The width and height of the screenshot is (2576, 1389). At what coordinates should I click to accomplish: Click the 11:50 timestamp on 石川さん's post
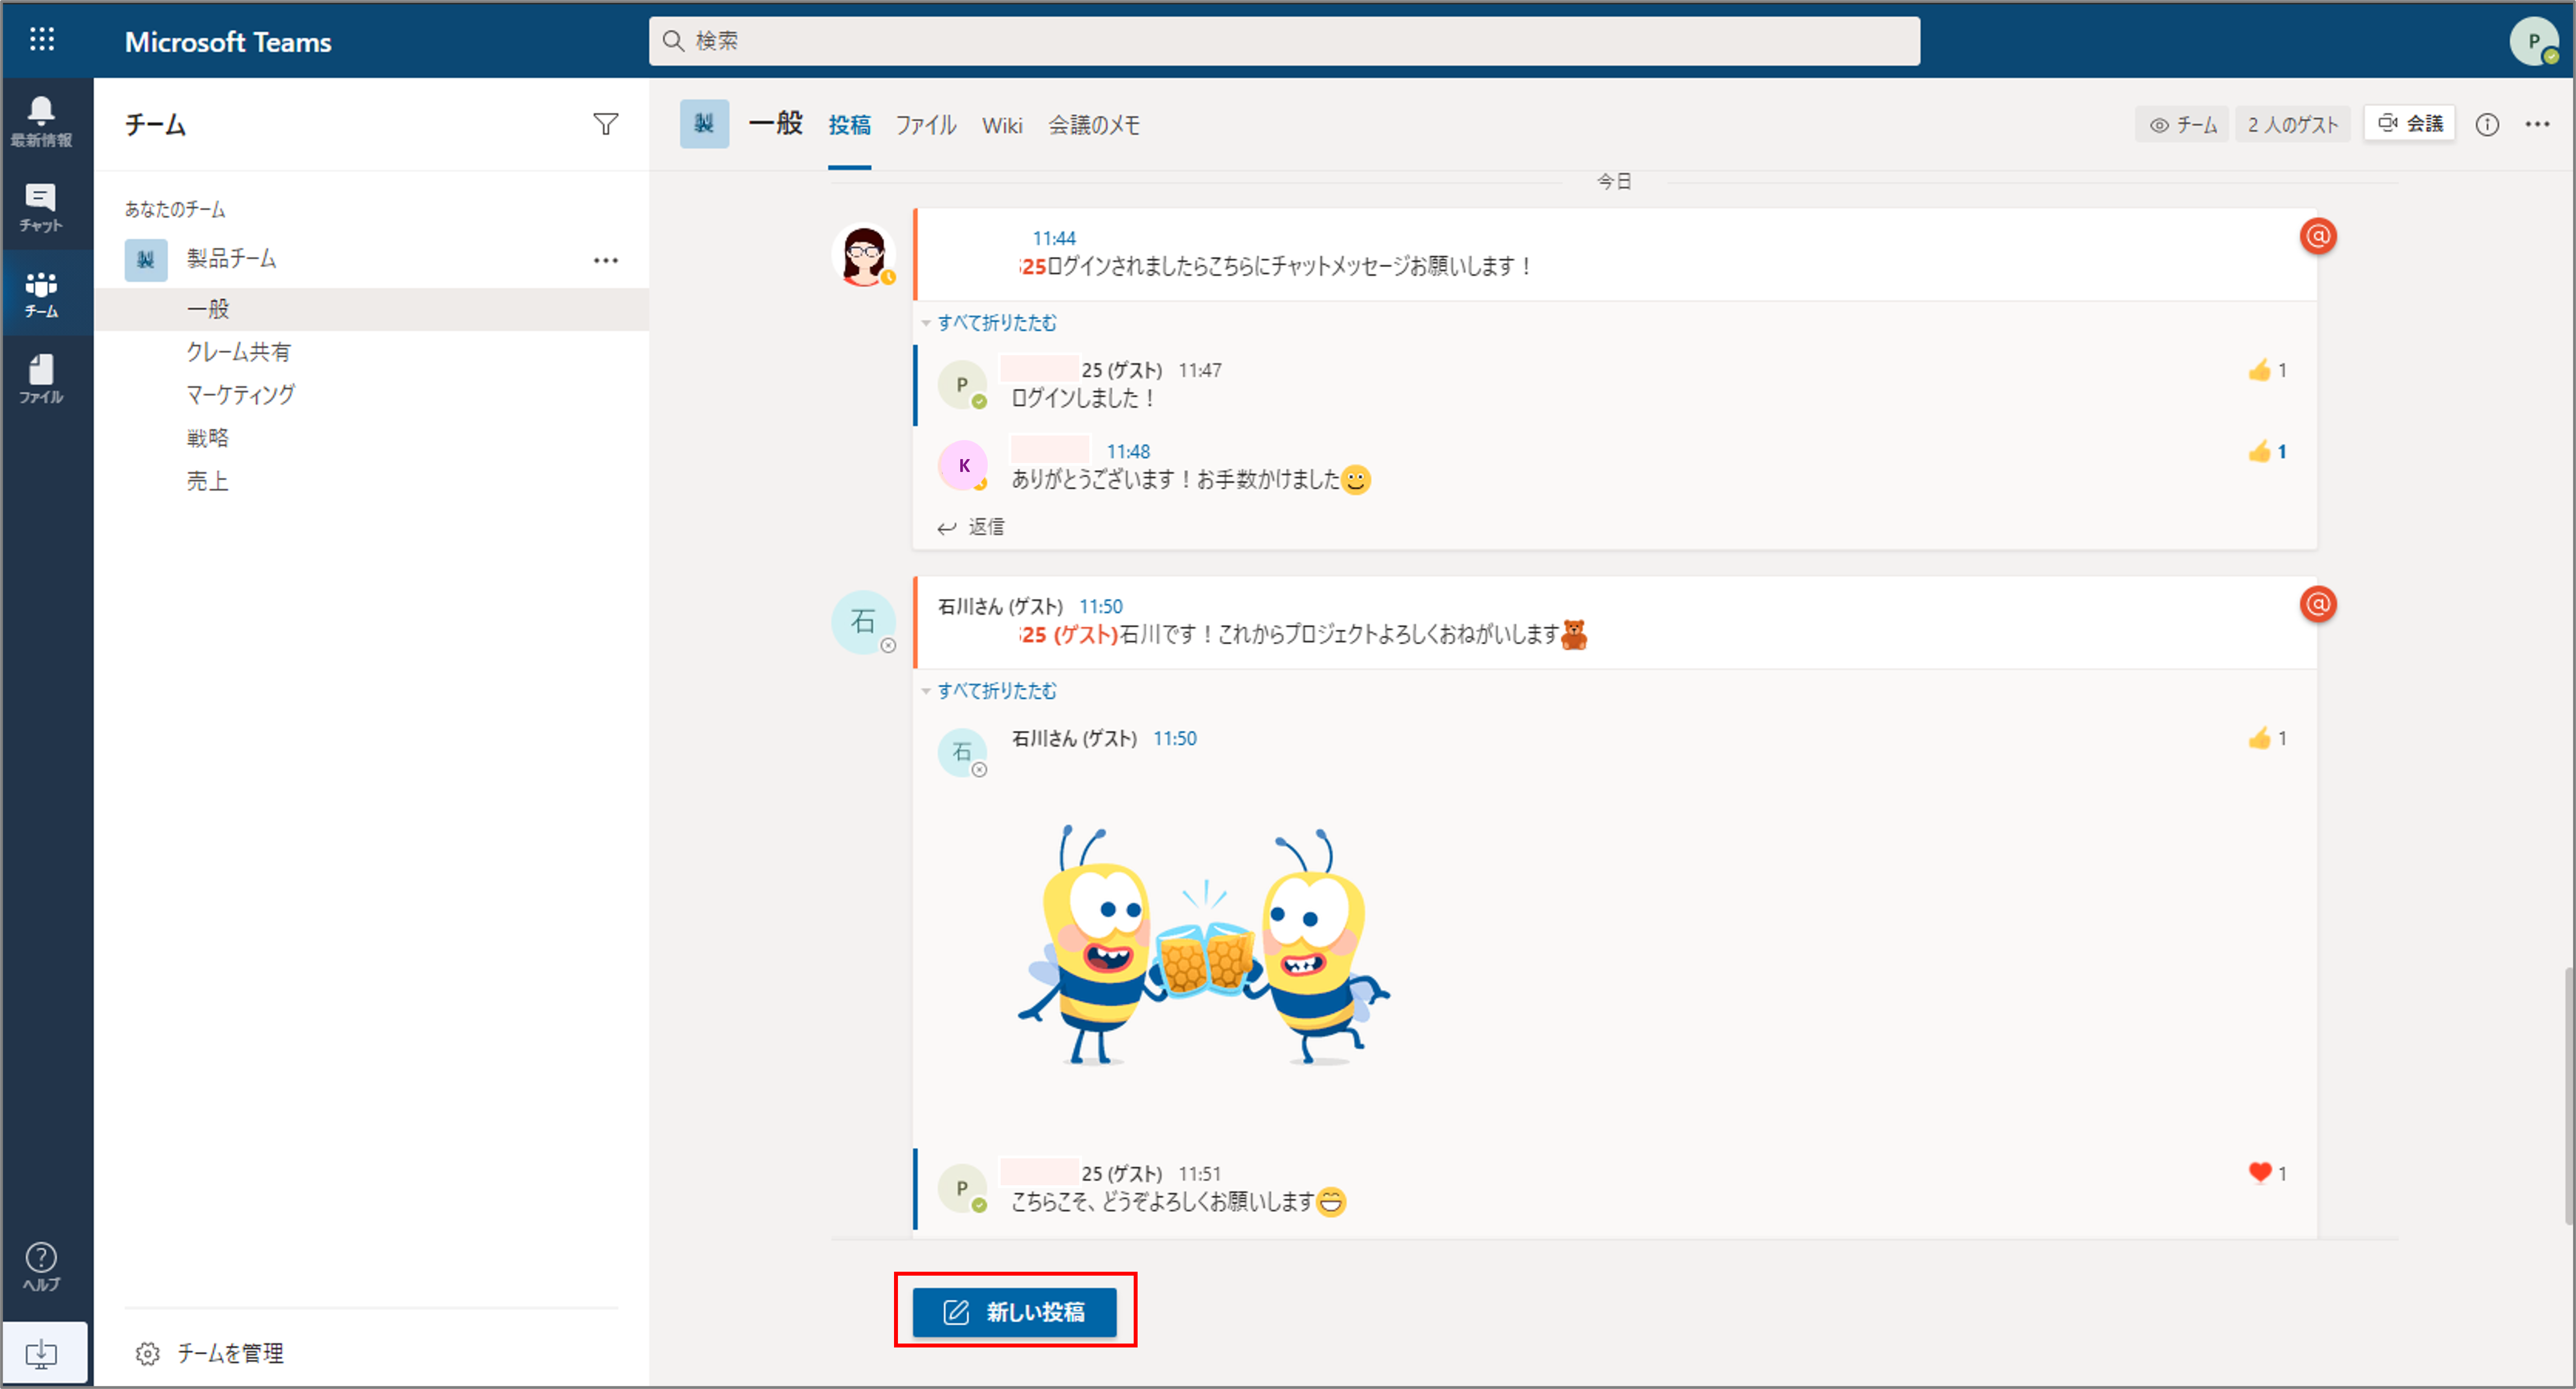(1101, 606)
